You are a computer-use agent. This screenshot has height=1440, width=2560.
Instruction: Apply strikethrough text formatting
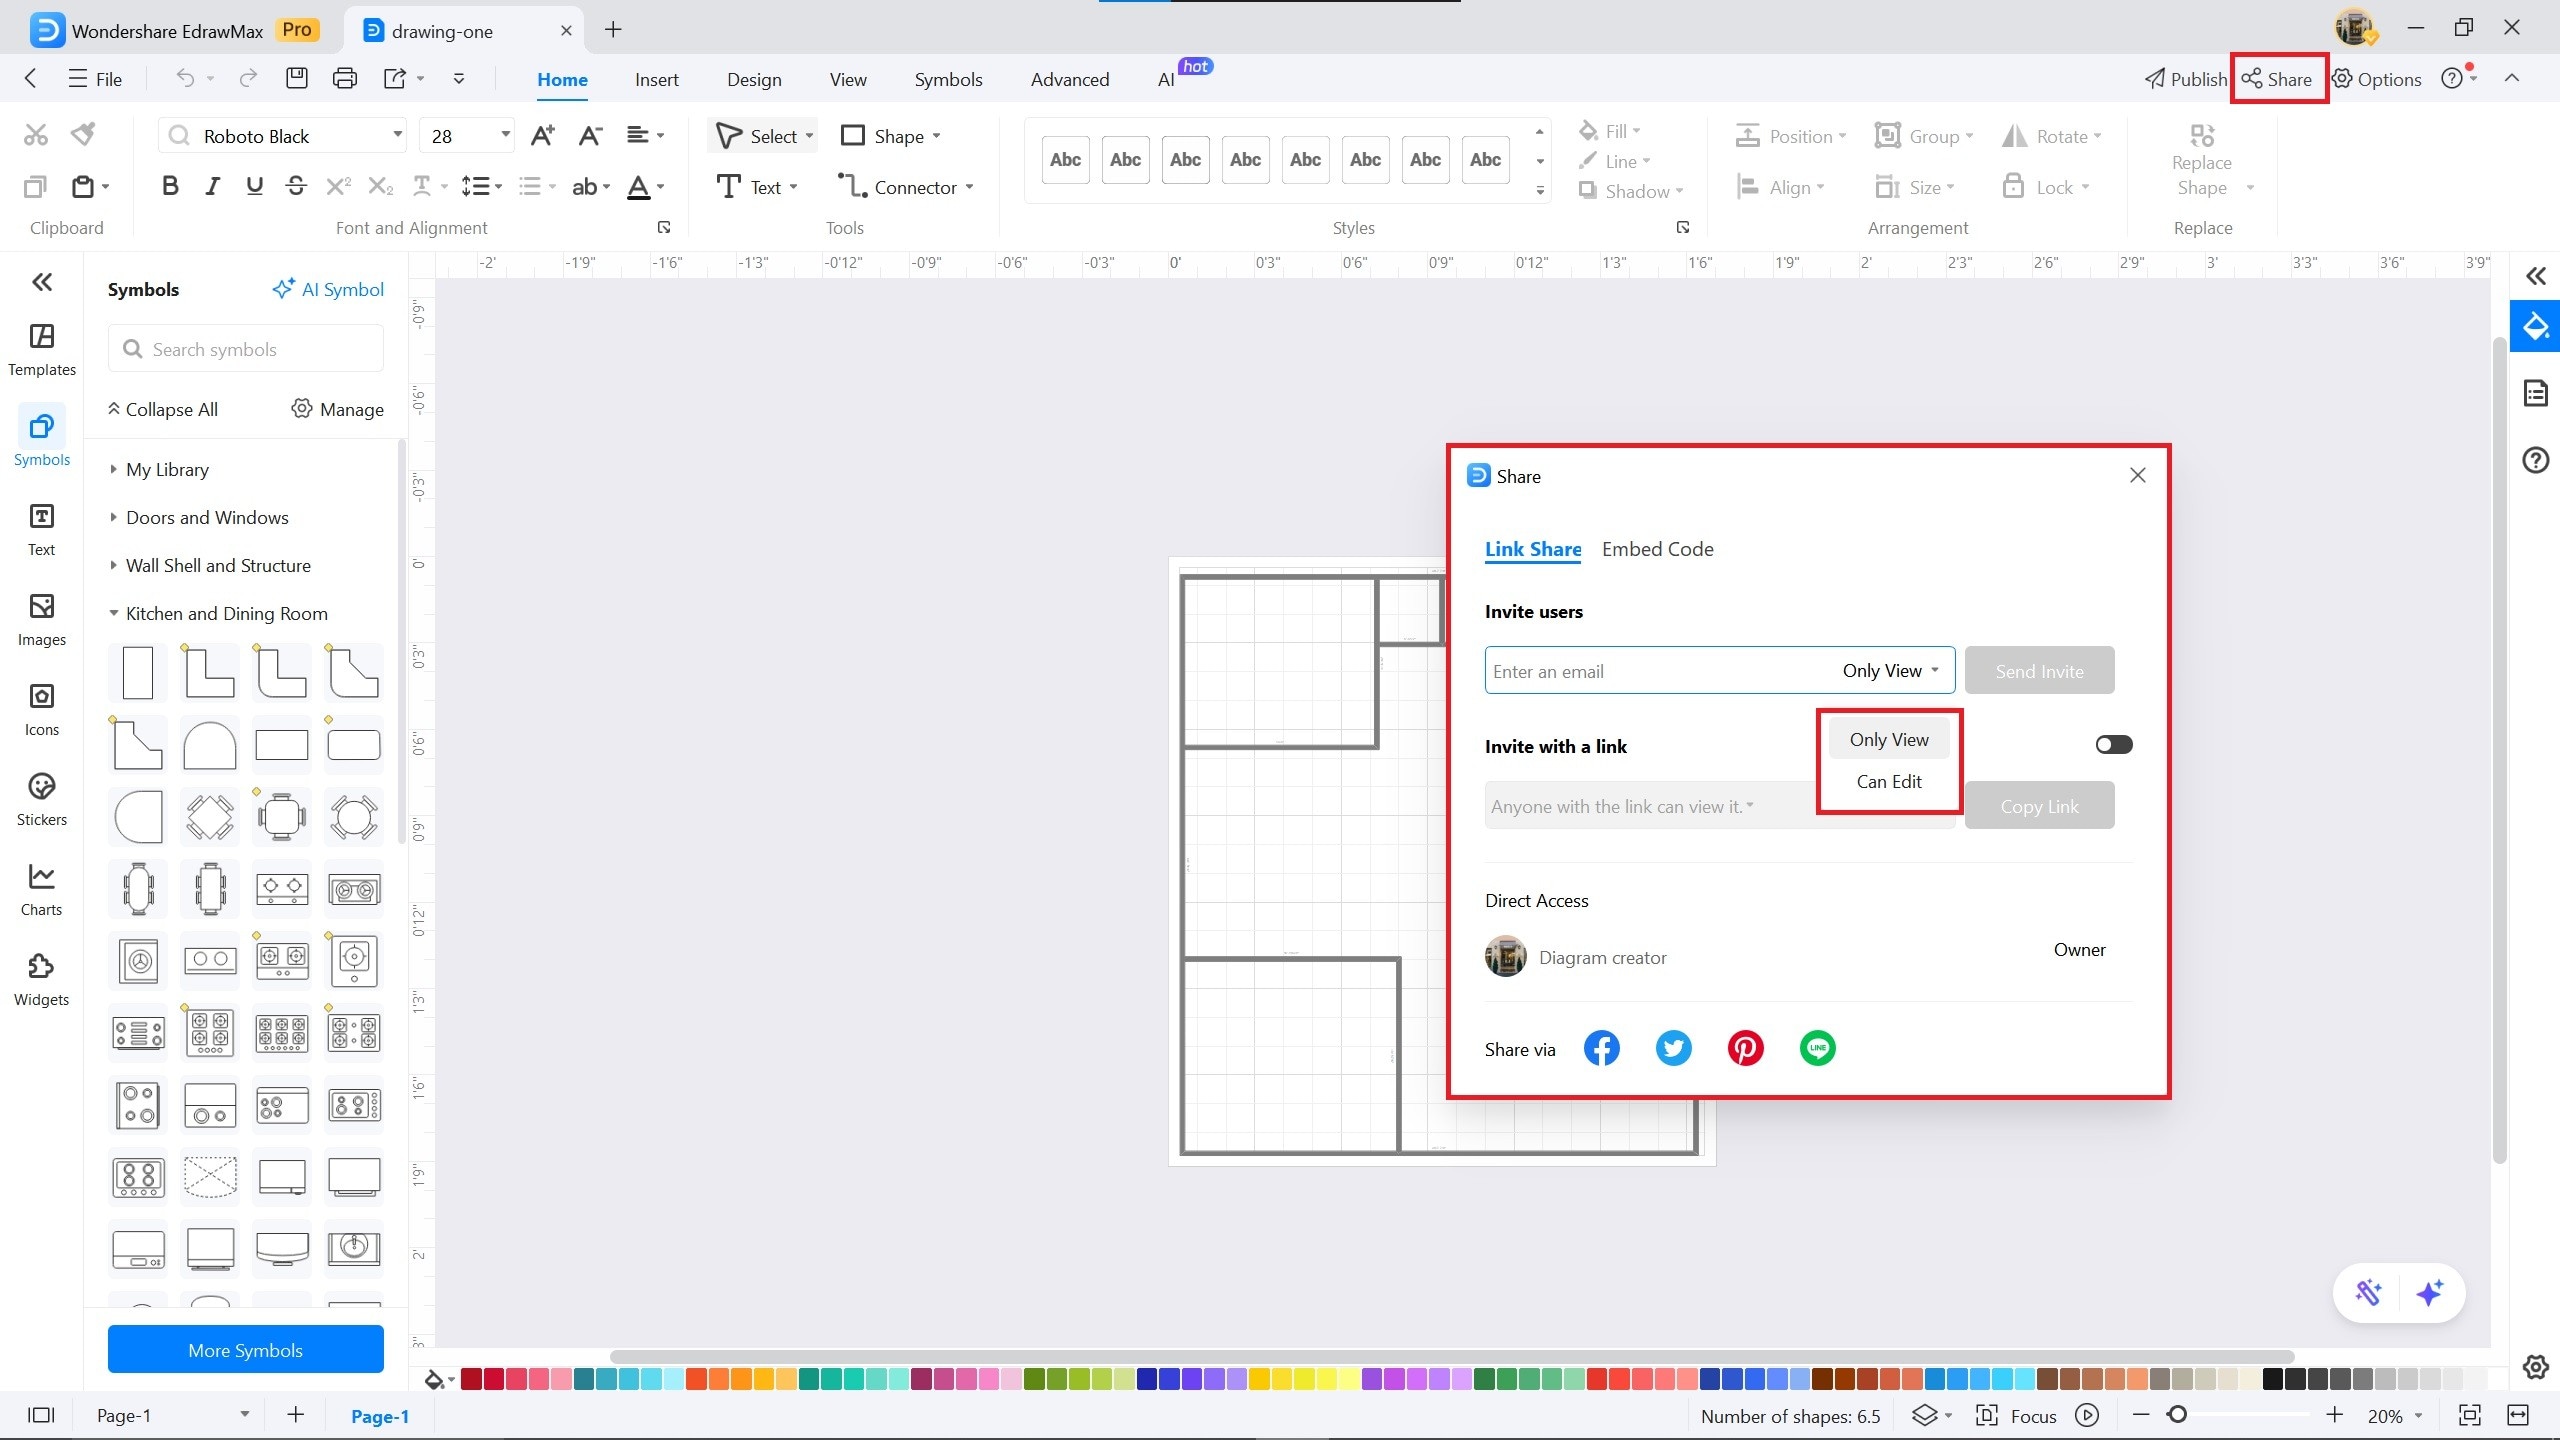point(295,186)
